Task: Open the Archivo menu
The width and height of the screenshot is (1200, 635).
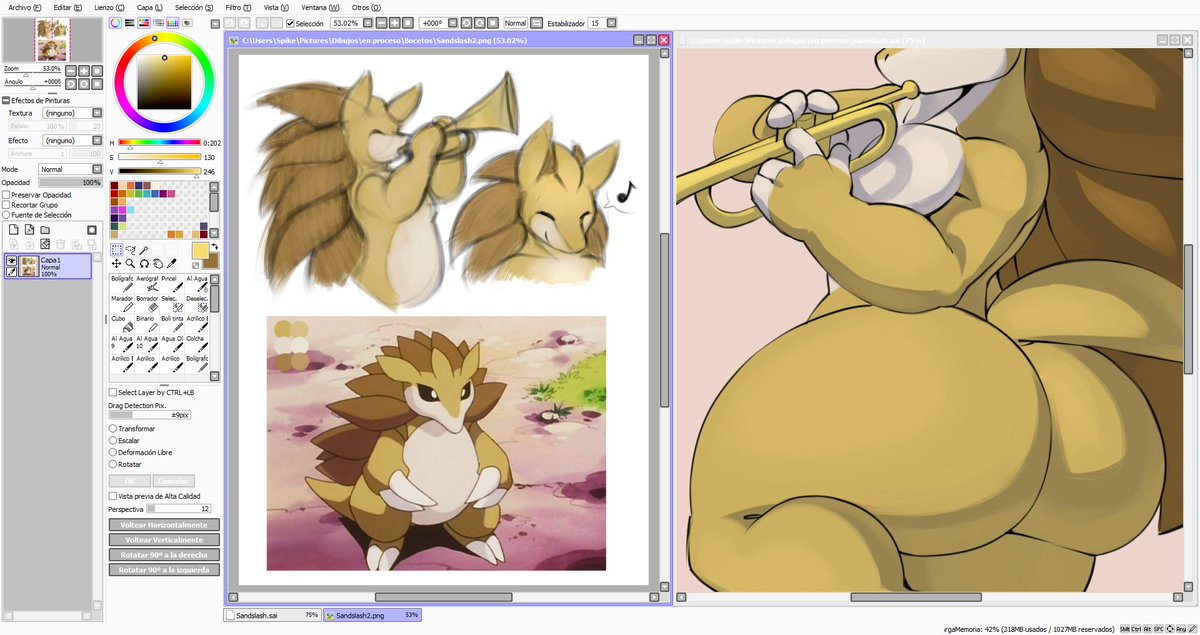Action: pyautogui.click(x=25, y=7)
